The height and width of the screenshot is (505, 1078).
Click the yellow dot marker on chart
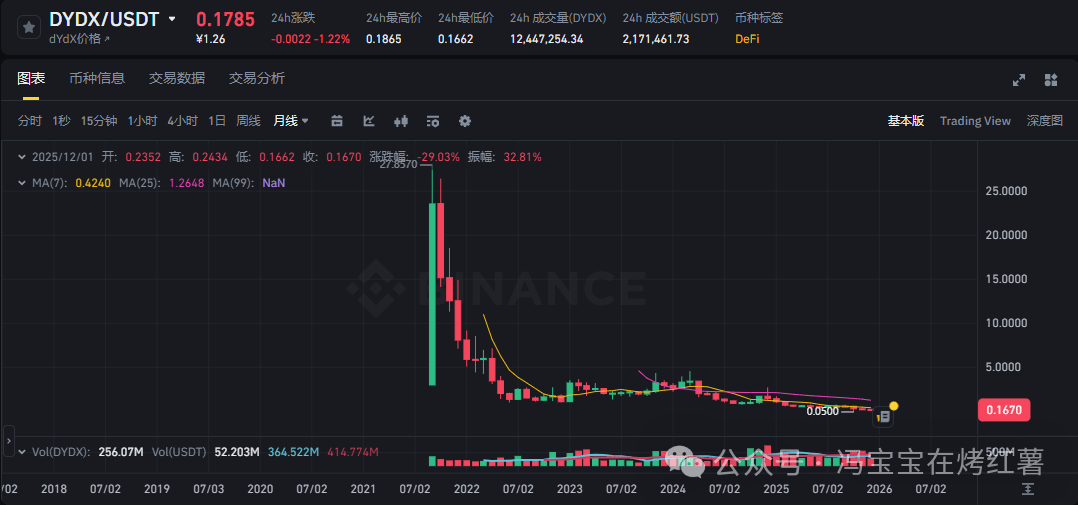pyautogui.click(x=893, y=406)
